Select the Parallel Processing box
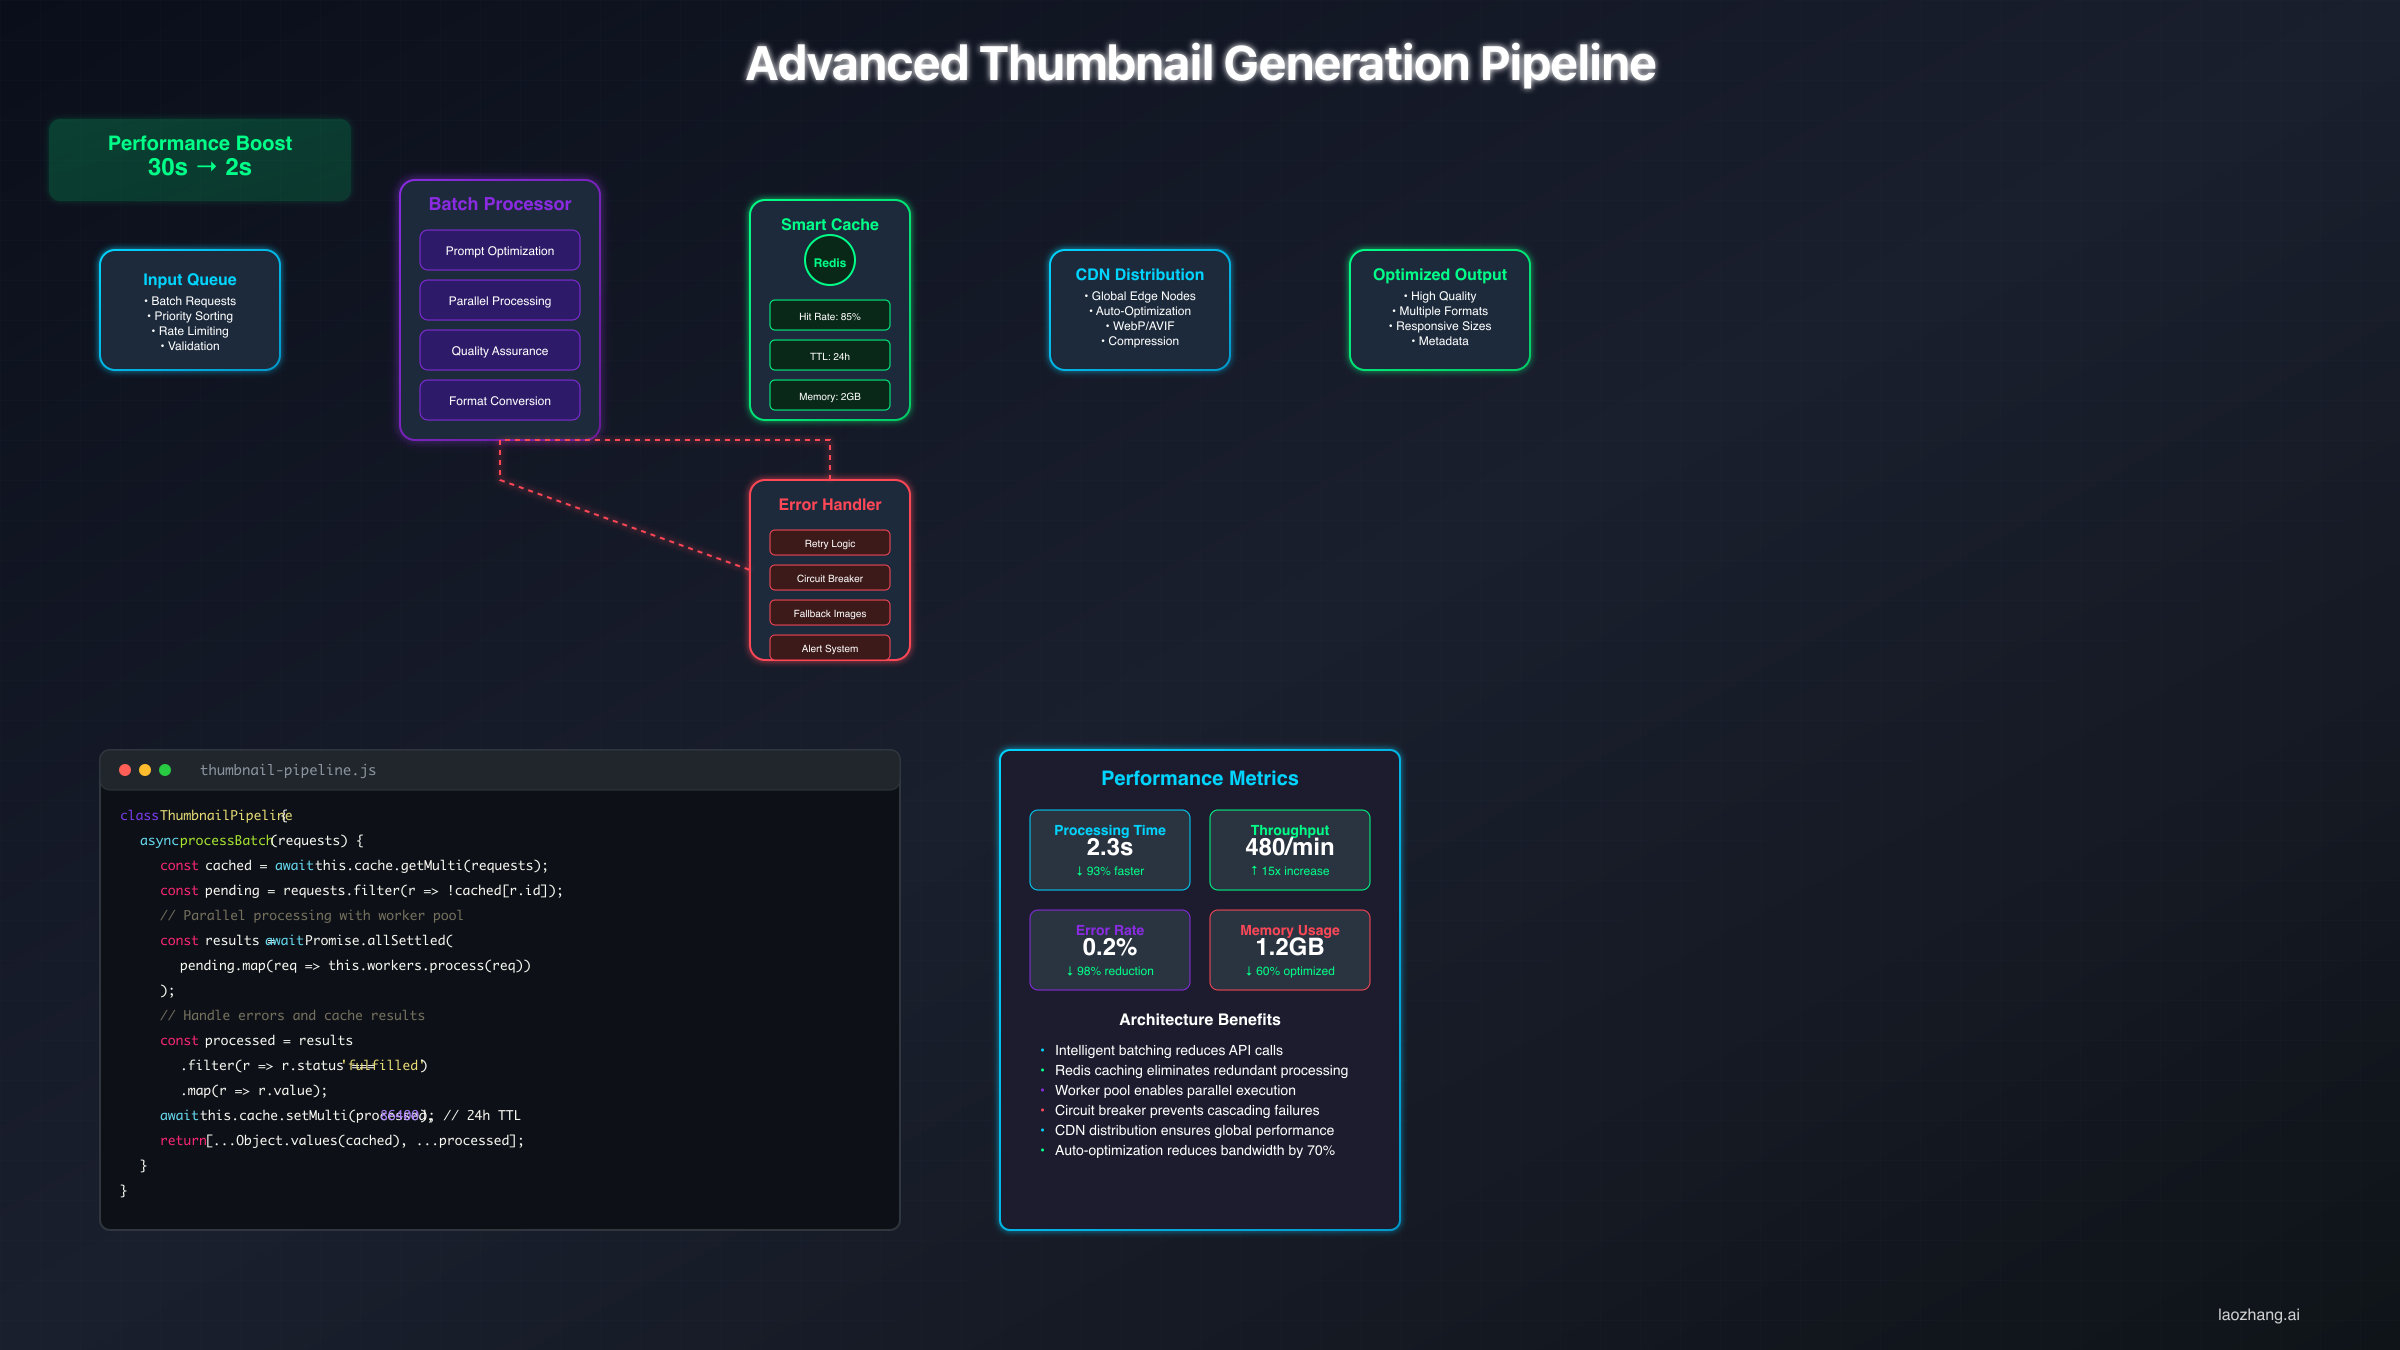This screenshot has width=2400, height=1350. [500, 300]
